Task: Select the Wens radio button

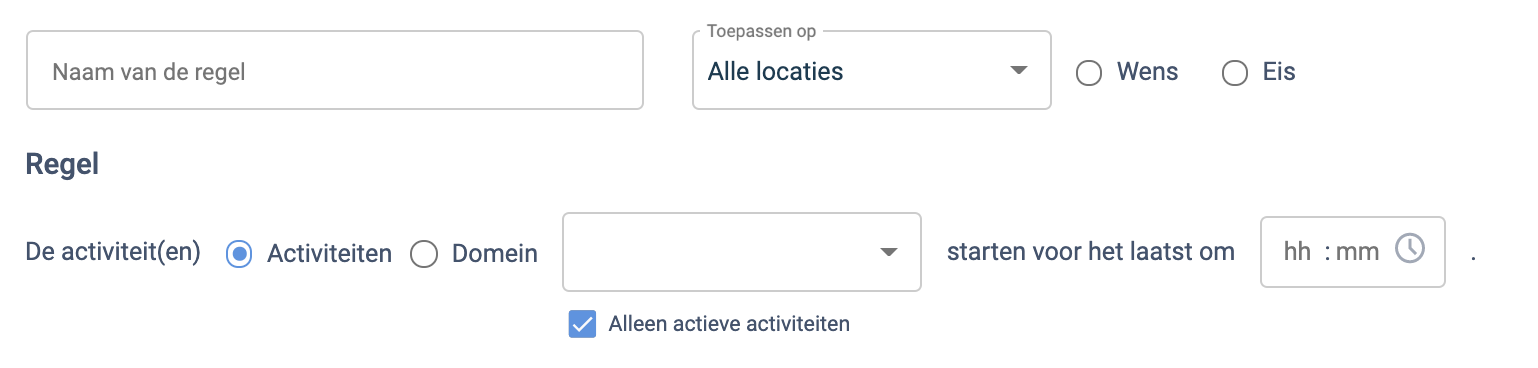Action: coord(1089,73)
